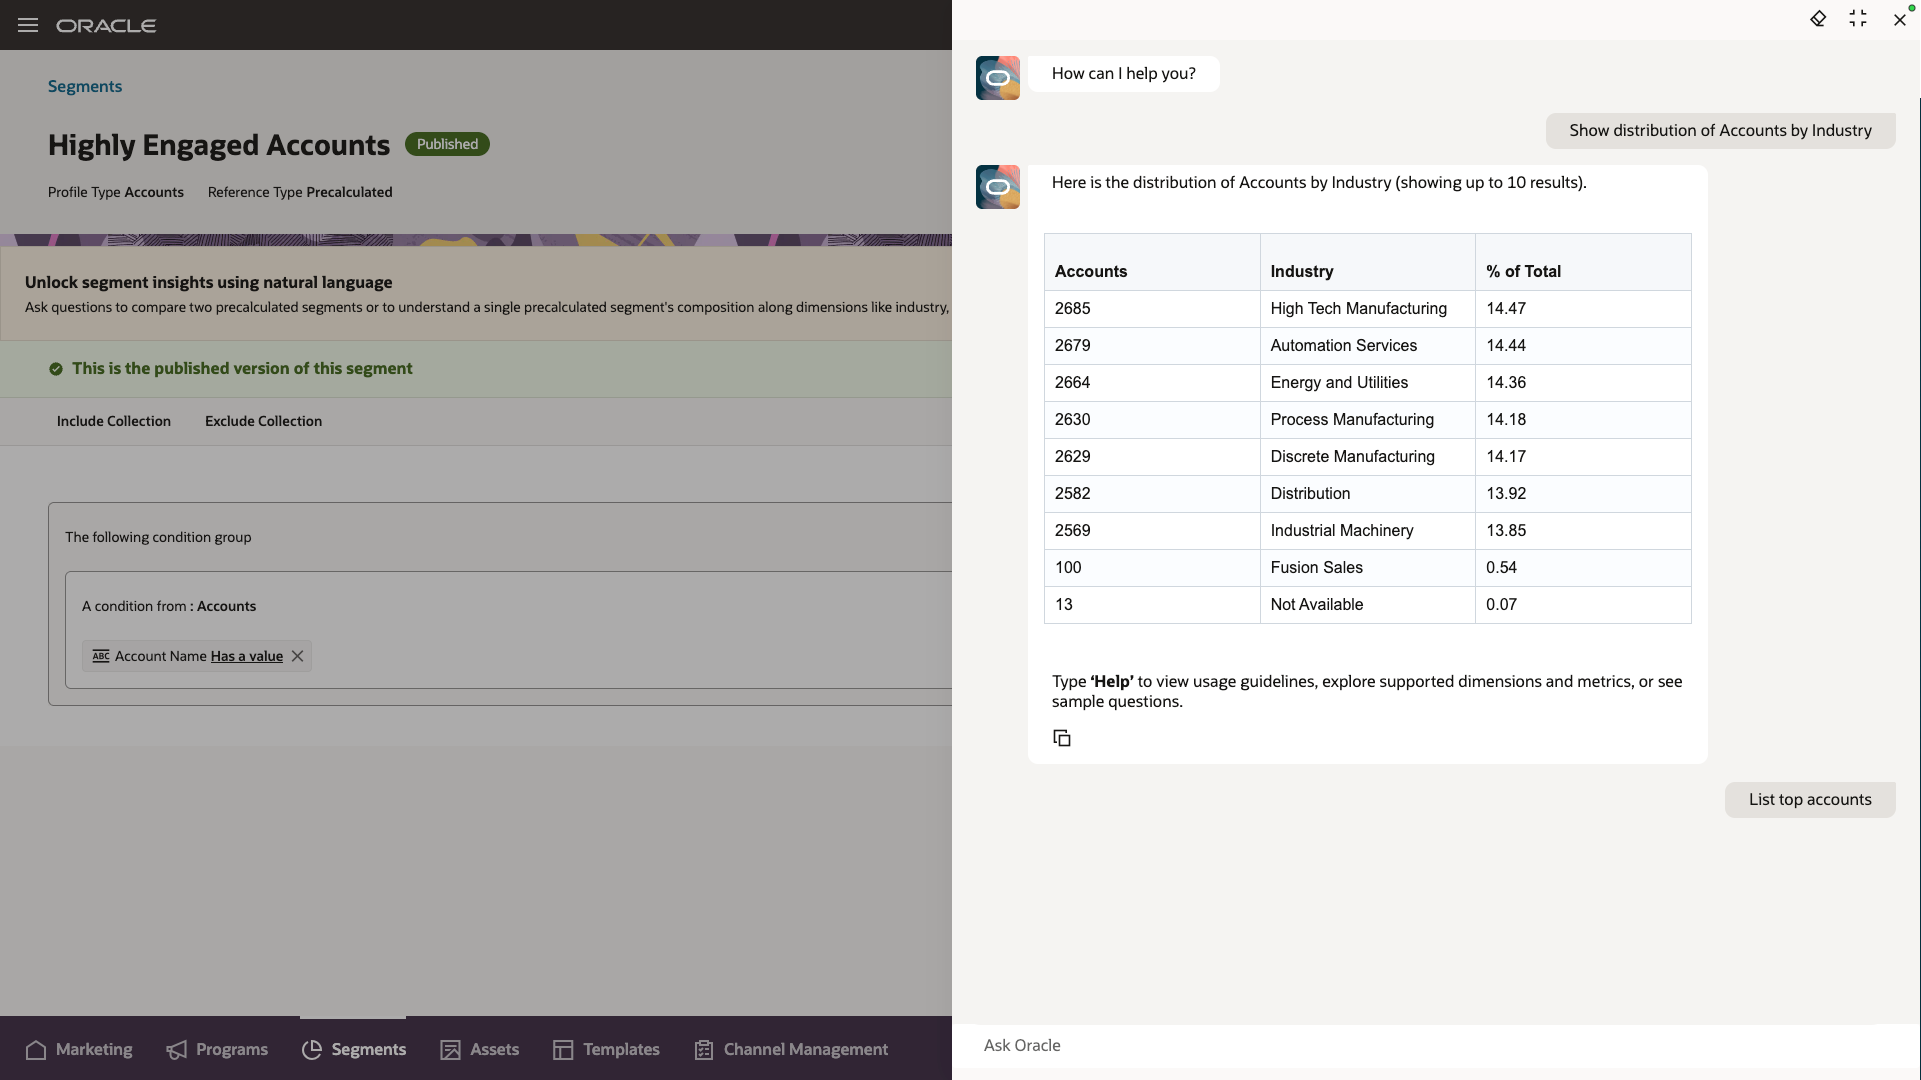Open the hamburger navigation menu

[x=28, y=25]
